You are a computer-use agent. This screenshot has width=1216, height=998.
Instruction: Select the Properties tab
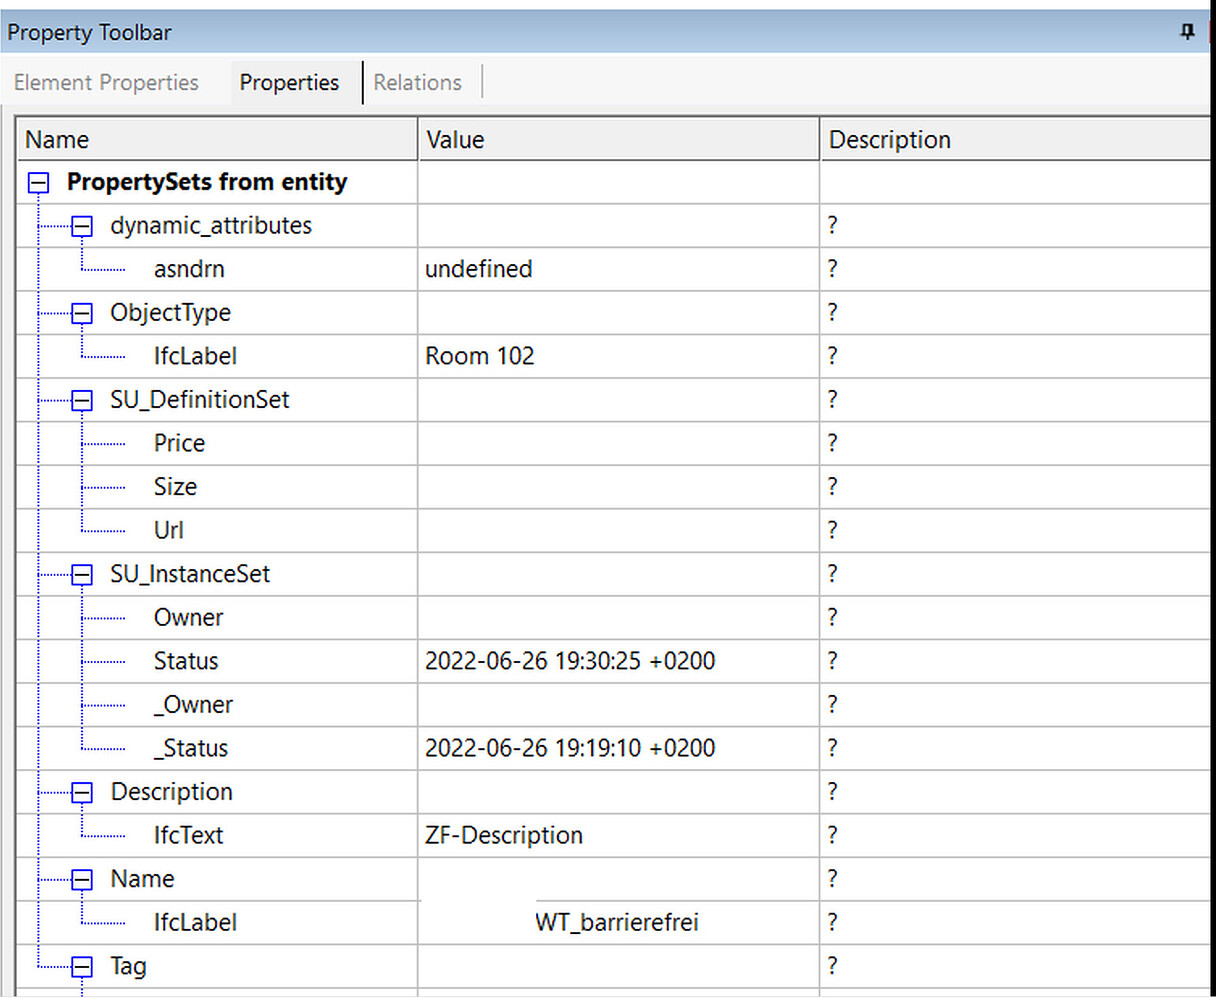point(289,83)
